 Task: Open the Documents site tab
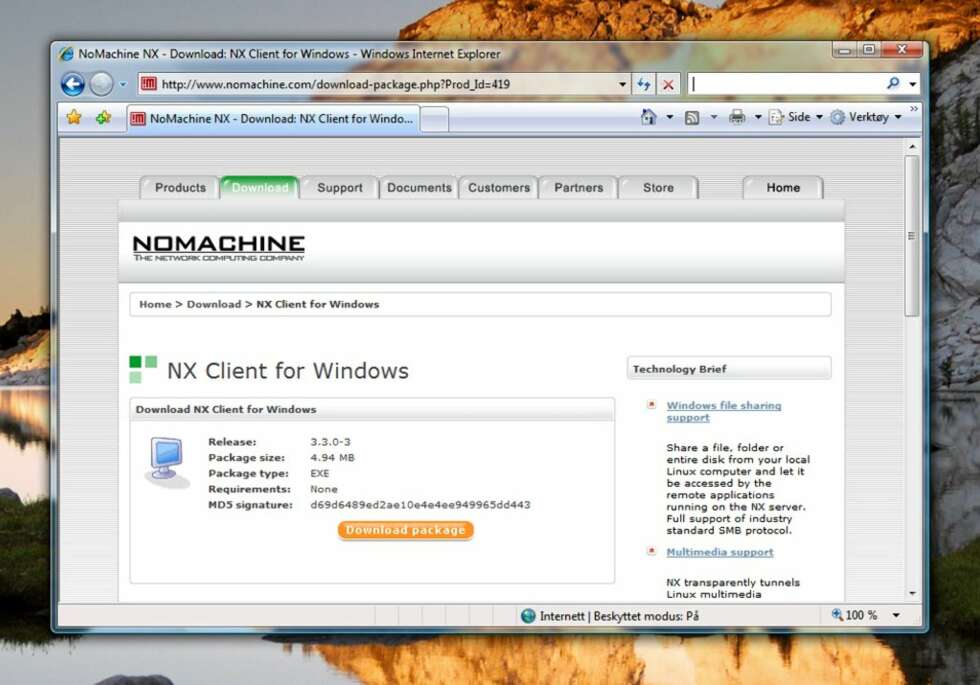[419, 188]
